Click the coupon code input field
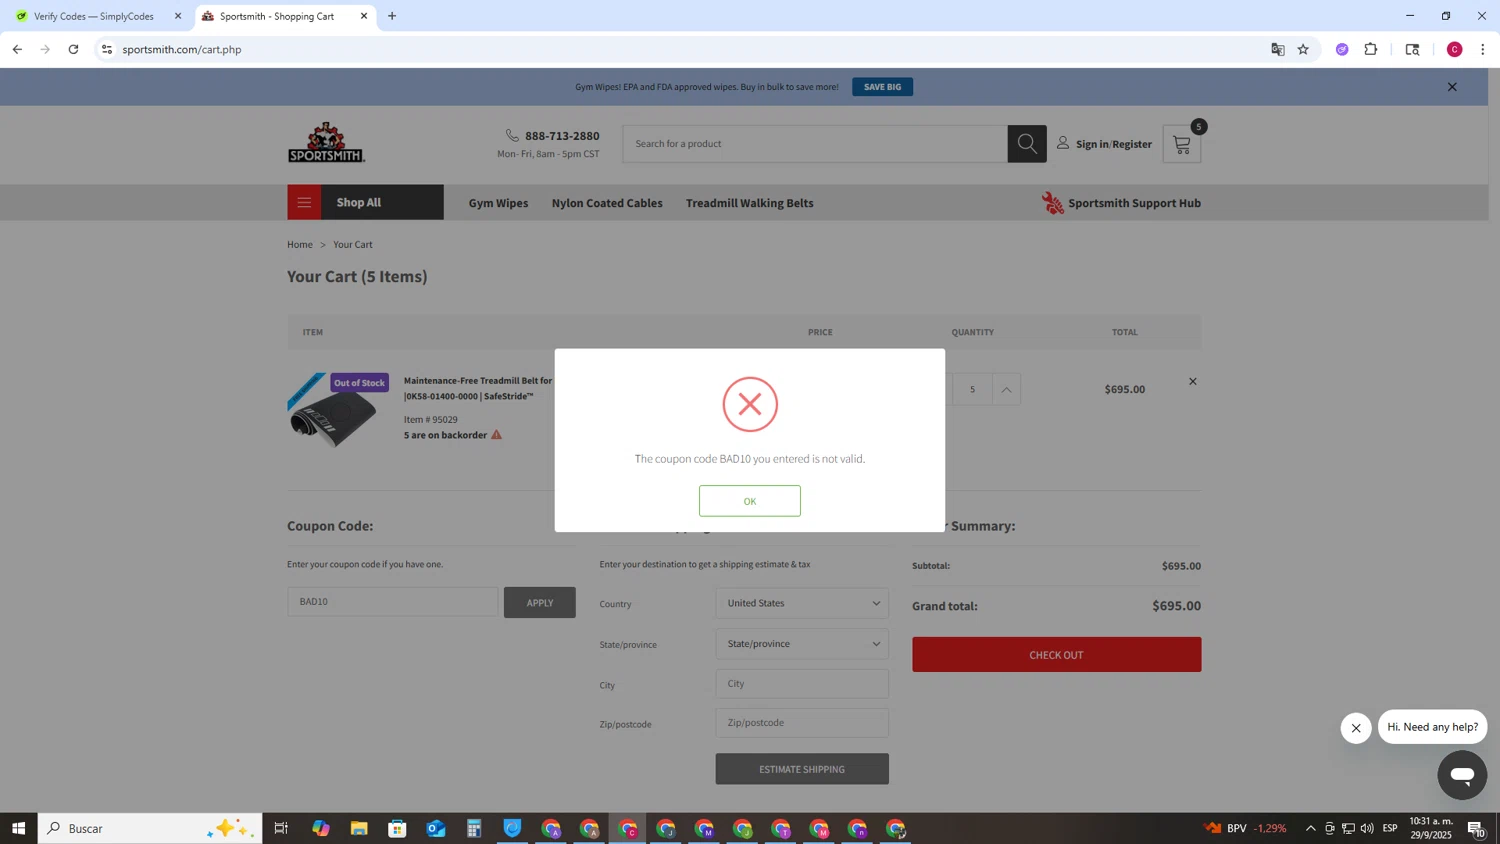The image size is (1500, 844). click(392, 602)
